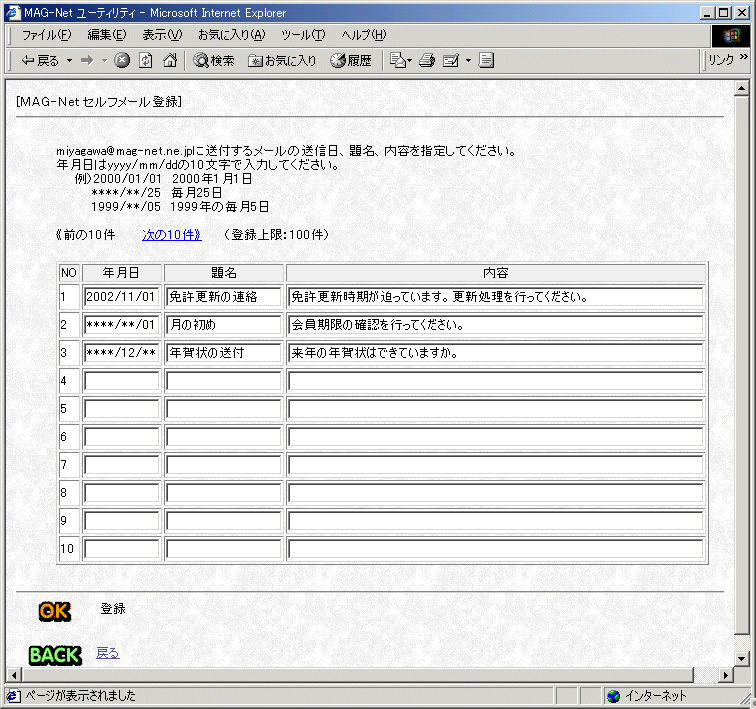Click the Back (戻る) toolbar arrow
756x709 pixels.
(x=40, y=61)
